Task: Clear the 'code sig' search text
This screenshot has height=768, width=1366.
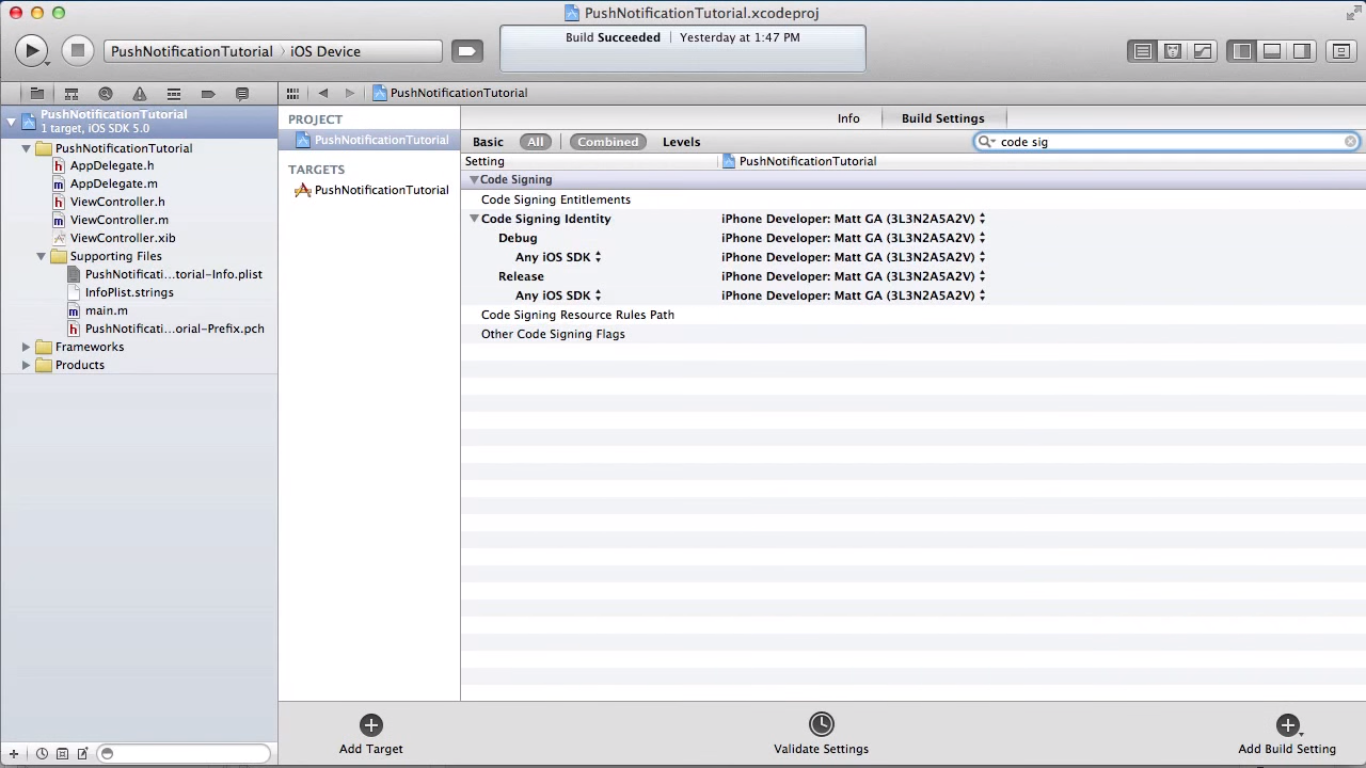Action: tap(1350, 142)
